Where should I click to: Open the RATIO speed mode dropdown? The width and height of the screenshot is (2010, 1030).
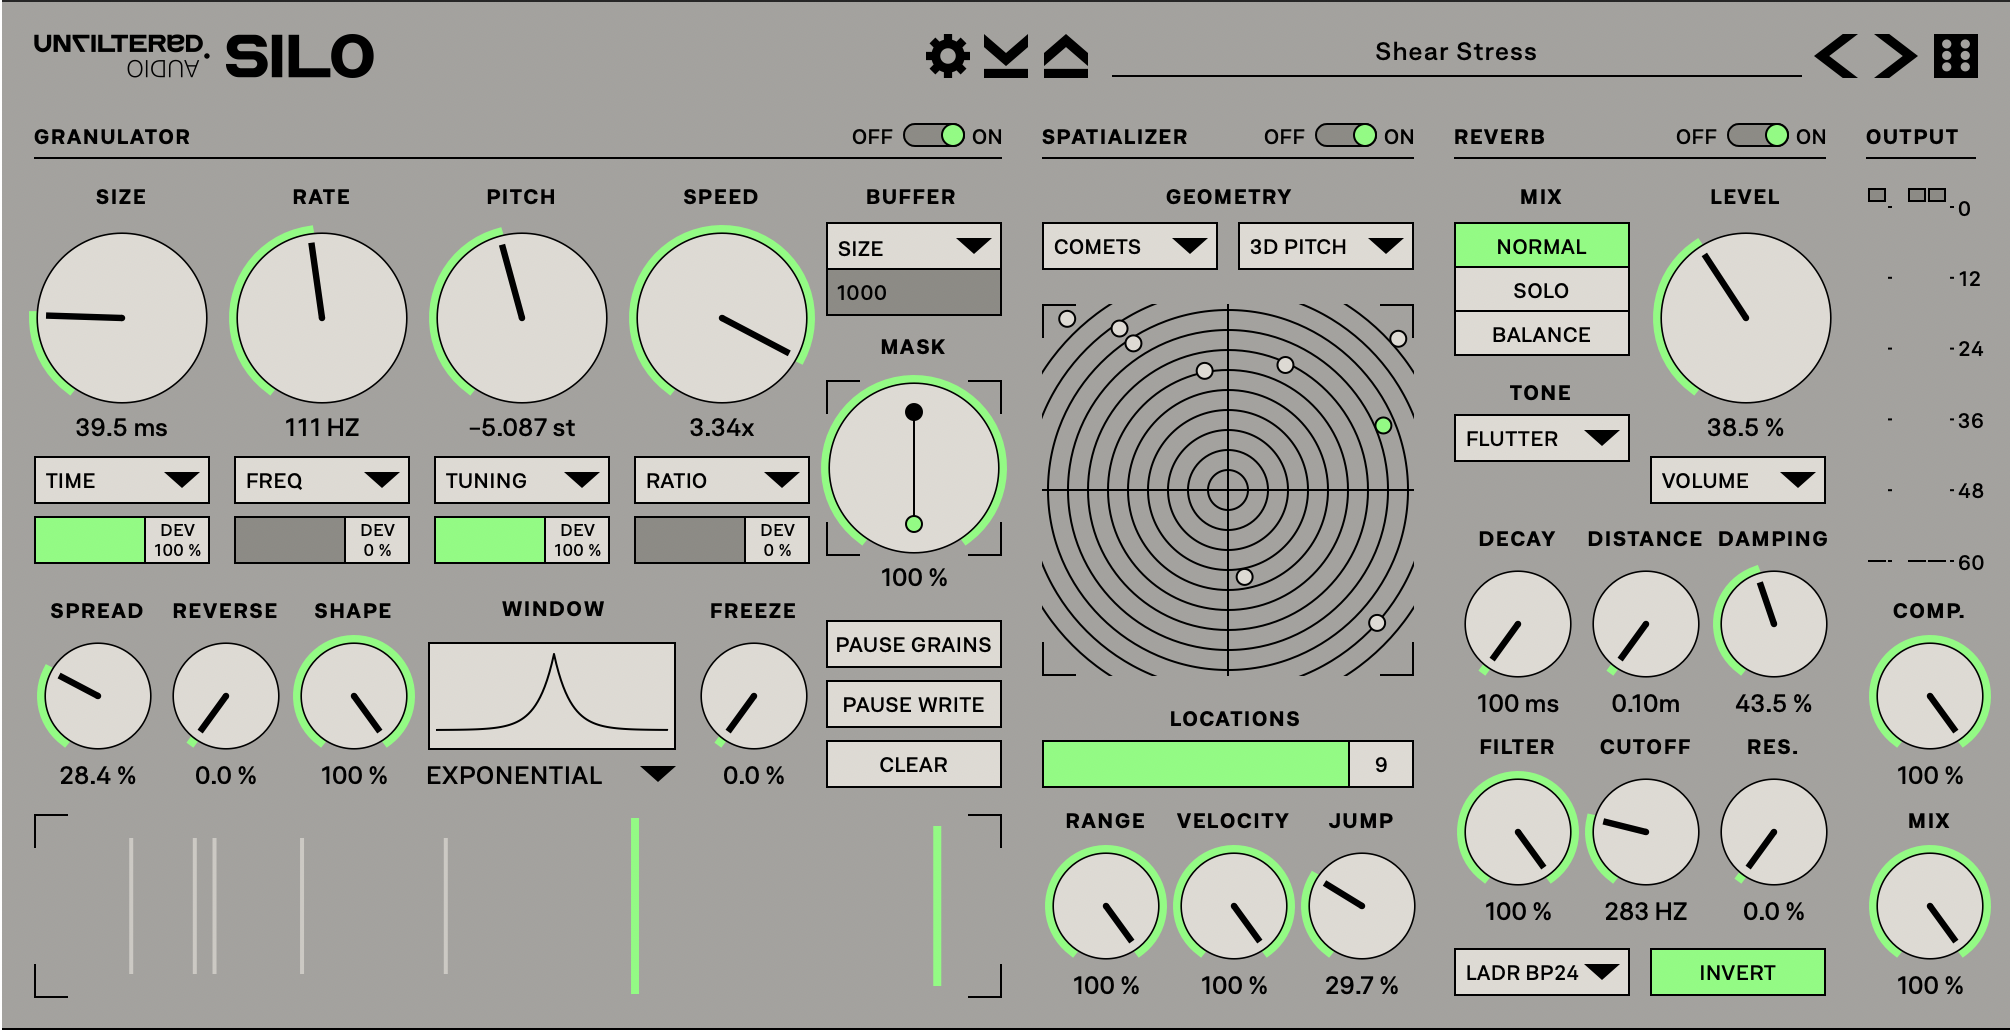(722, 480)
